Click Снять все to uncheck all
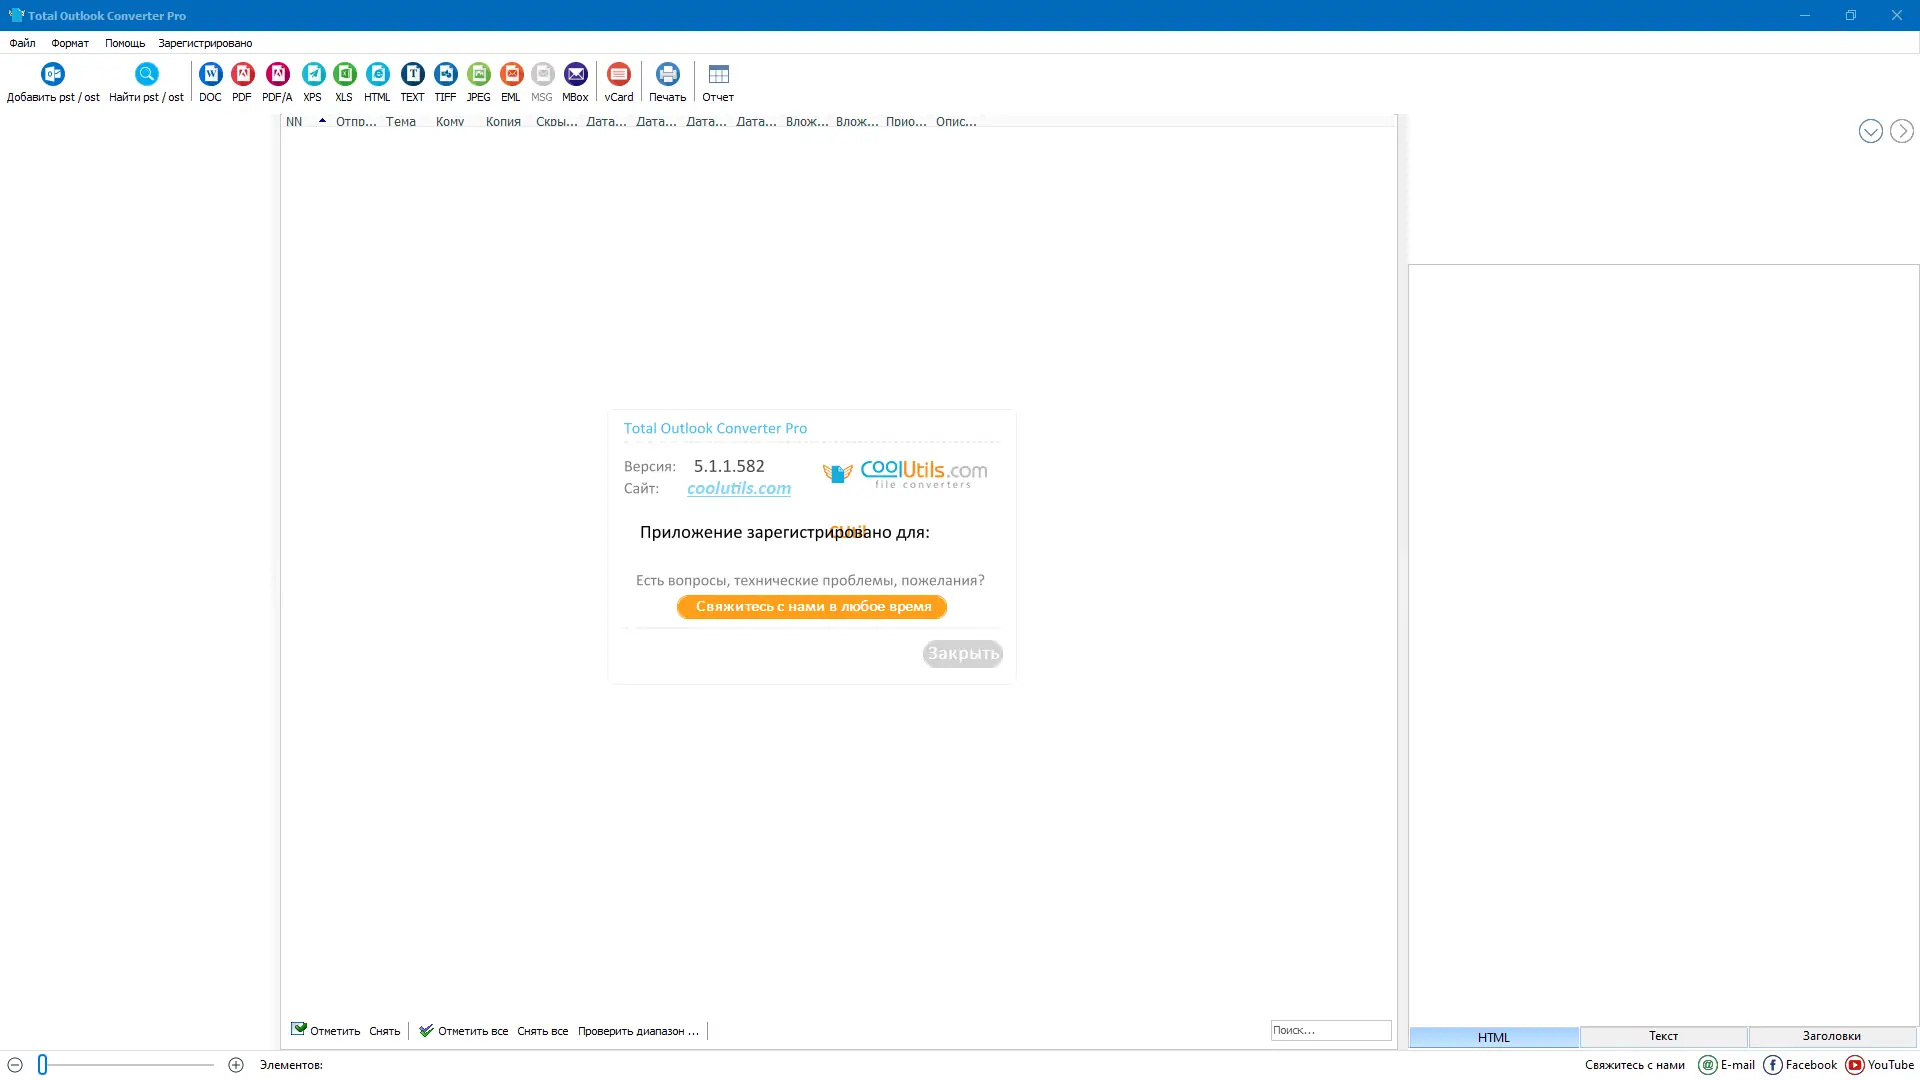Screen dimensions: 1920x1080 tap(542, 1031)
